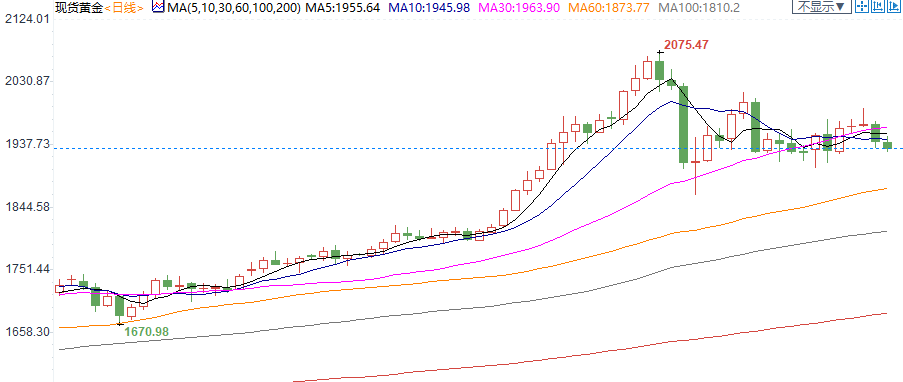Click the MA5:1955.64 value

[x=343, y=7]
